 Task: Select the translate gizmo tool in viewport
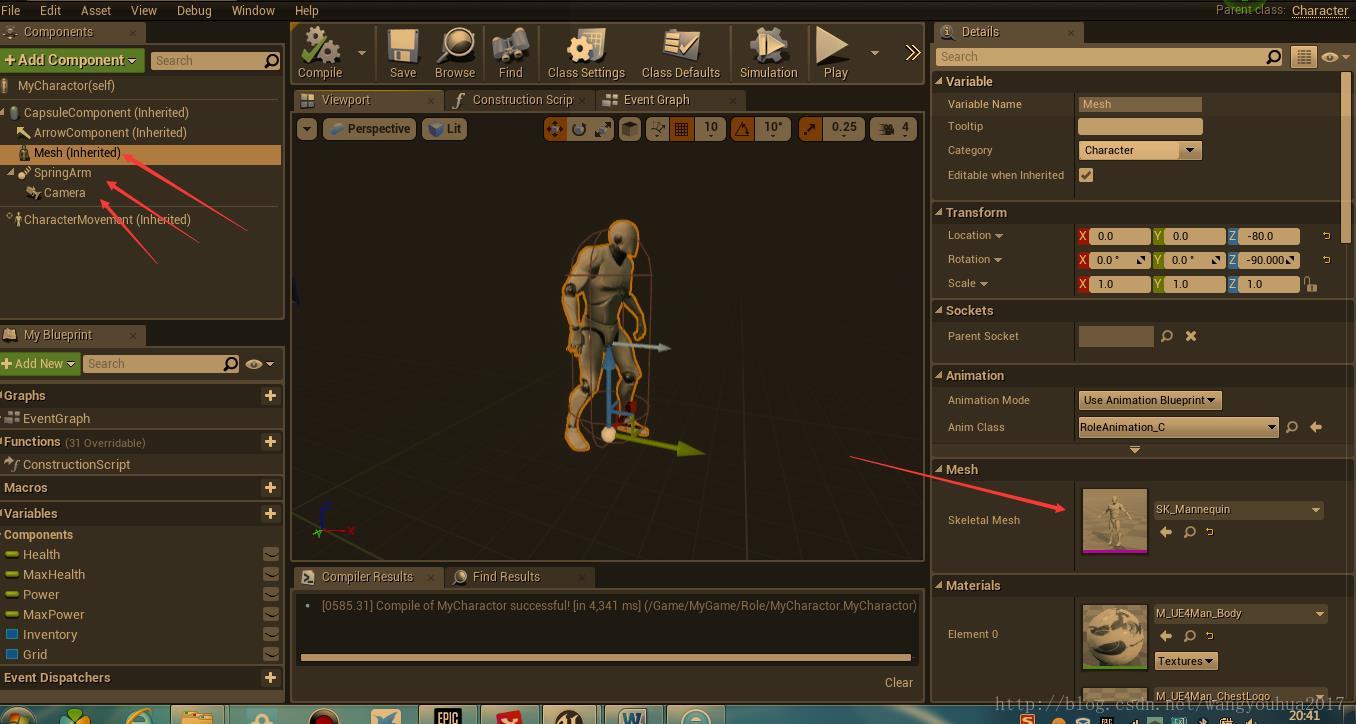(555, 129)
